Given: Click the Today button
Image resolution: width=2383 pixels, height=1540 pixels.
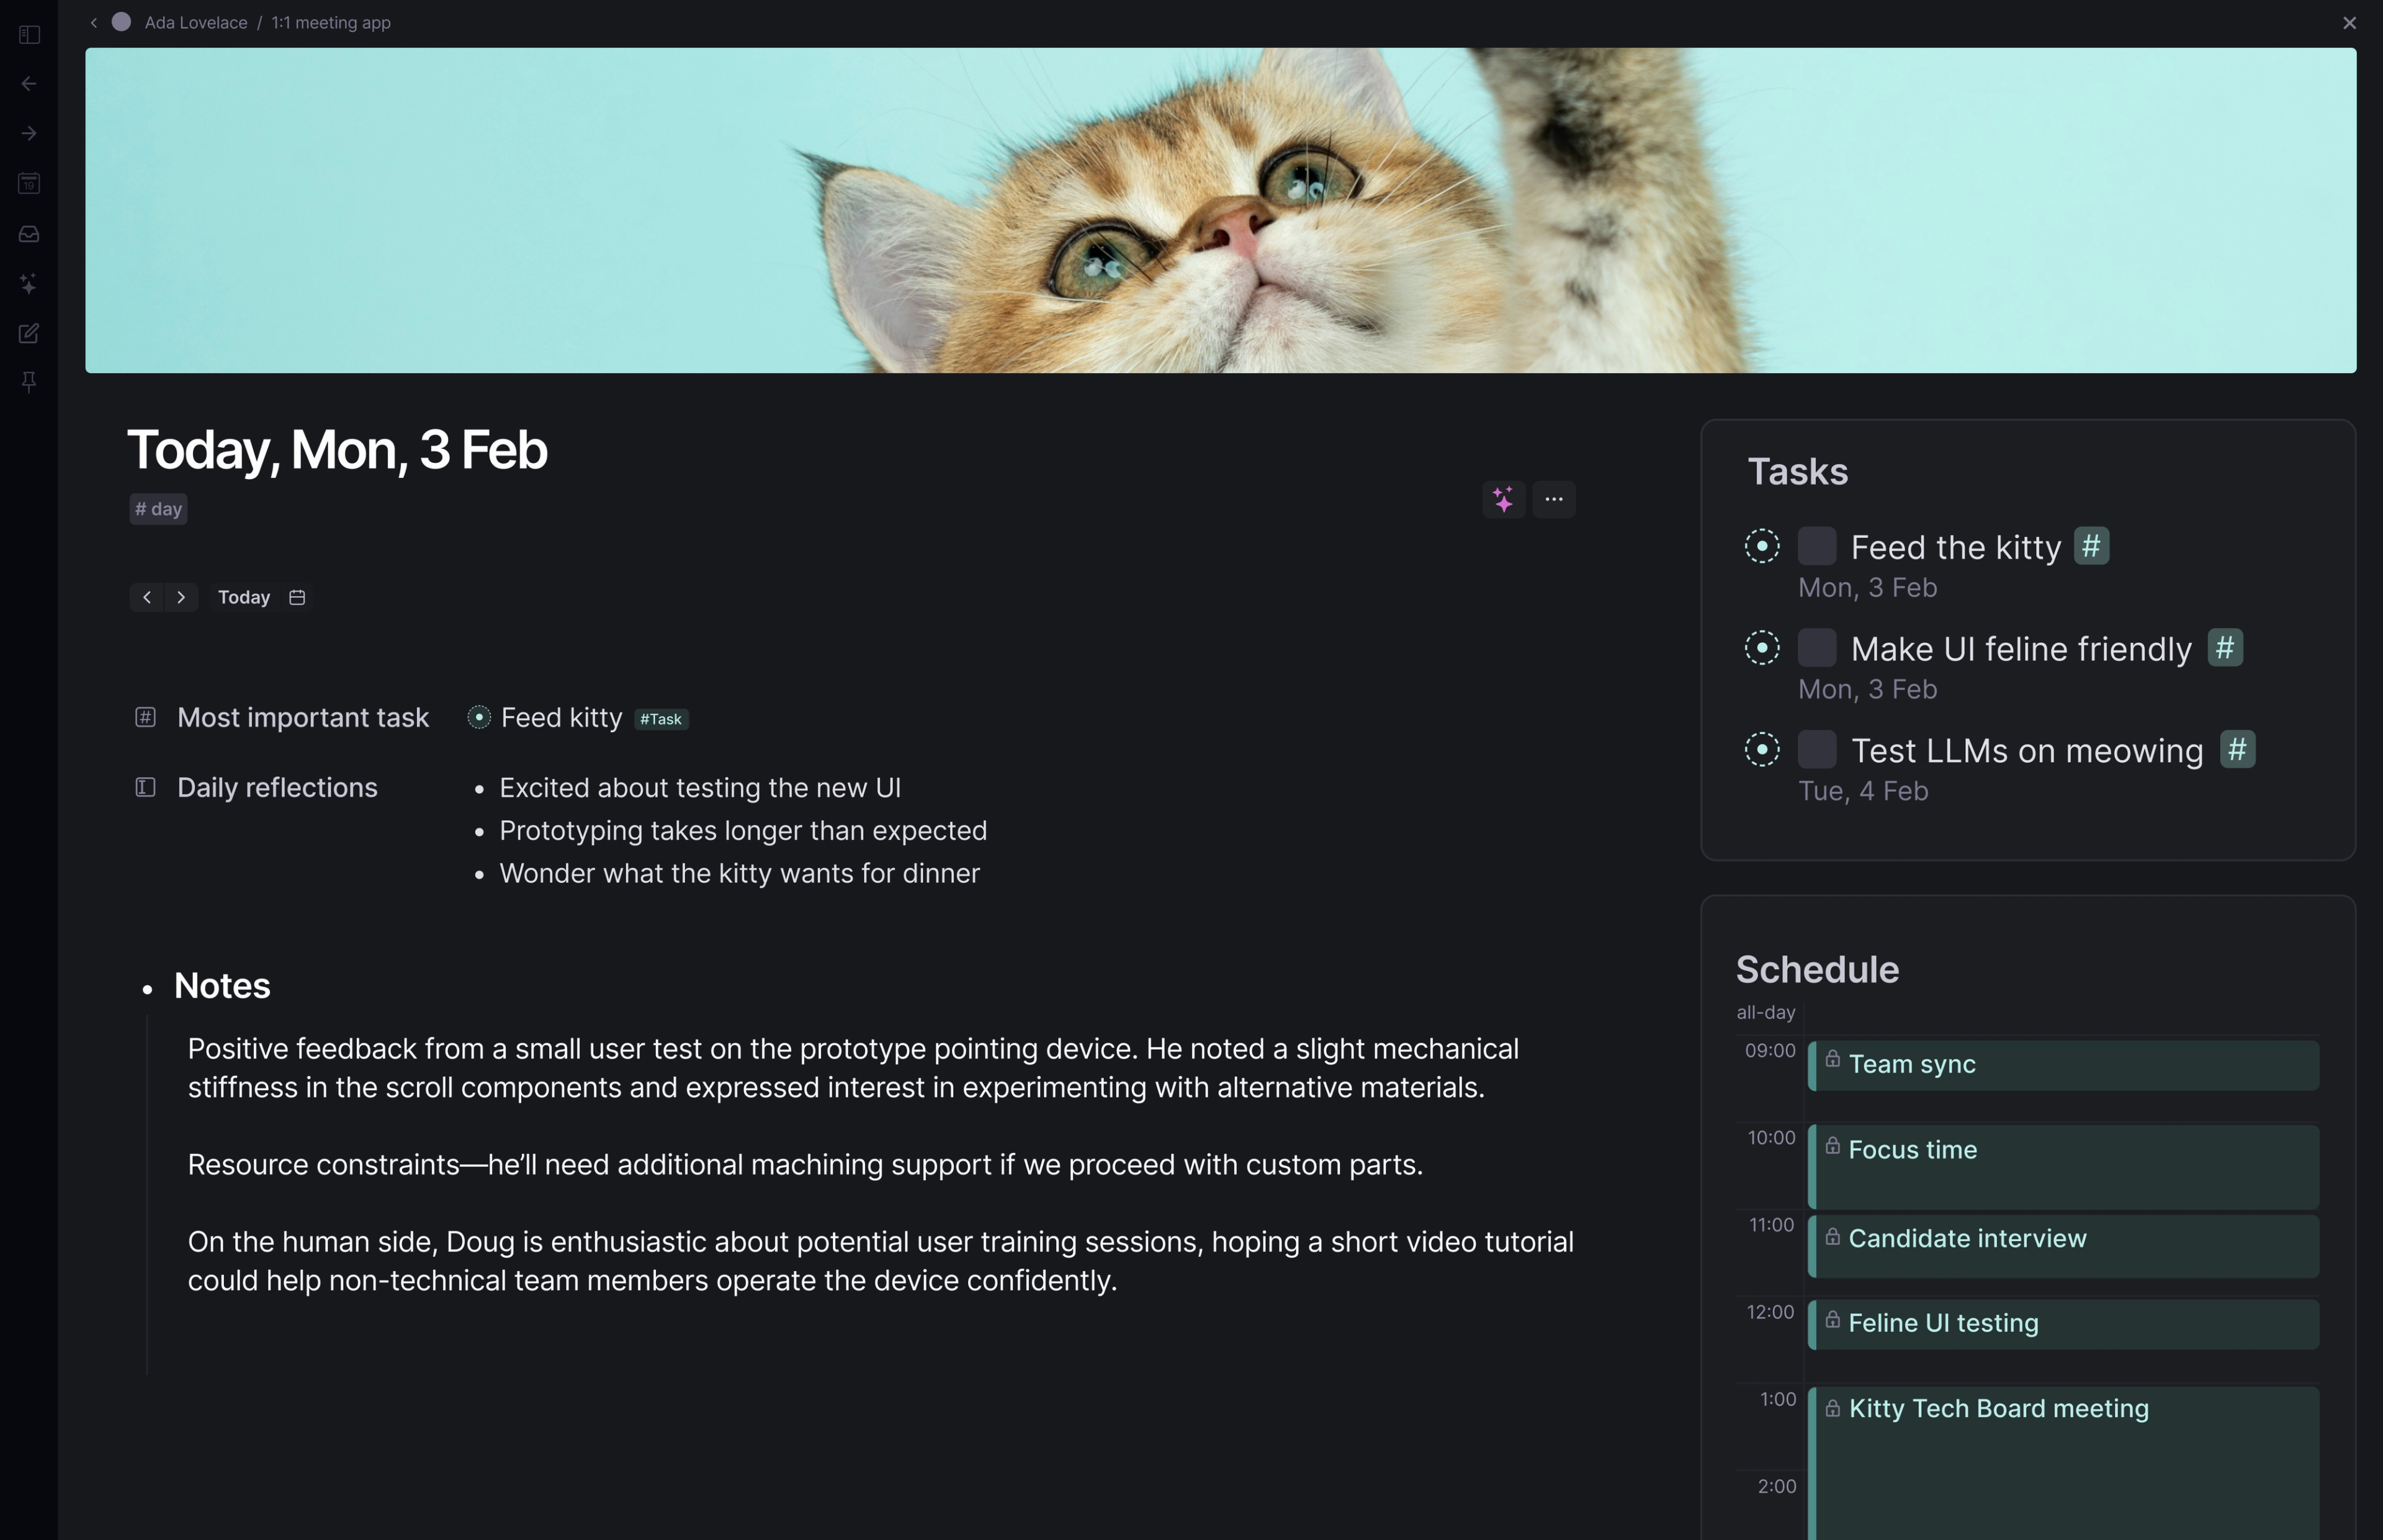Looking at the screenshot, I should [x=244, y=597].
